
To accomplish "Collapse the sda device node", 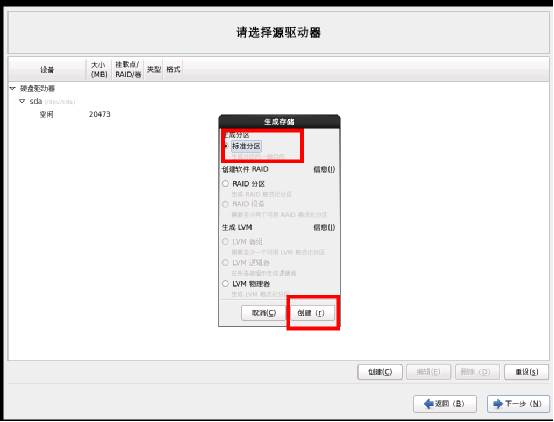I will (x=22, y=101).
